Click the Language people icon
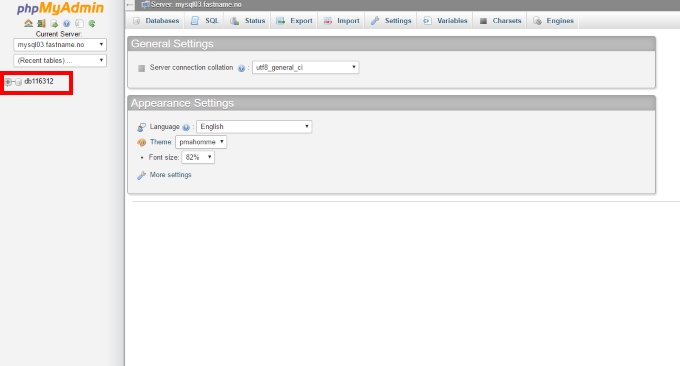The height and width of the screenshot is (366, 680). (x=141, y=127)
